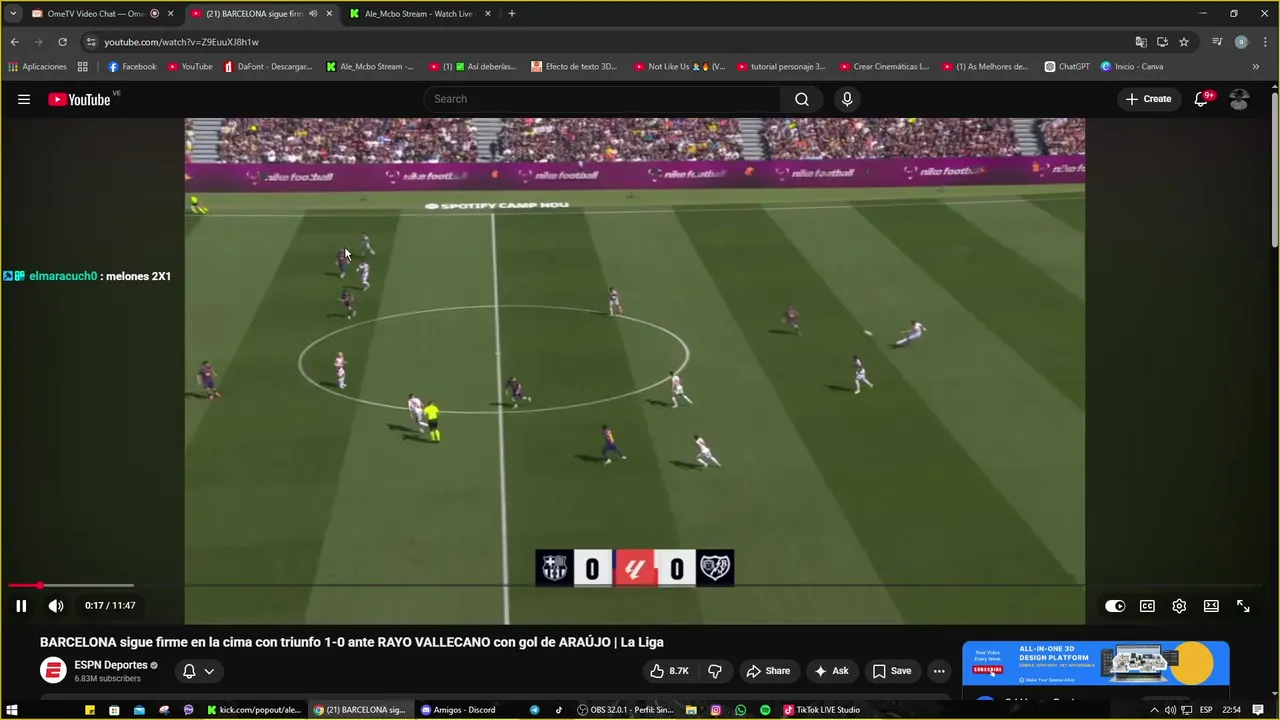The width and height of the screenshot is (1280, 720).
Task: Mute the video volume speaker
Action: (56, 606)
